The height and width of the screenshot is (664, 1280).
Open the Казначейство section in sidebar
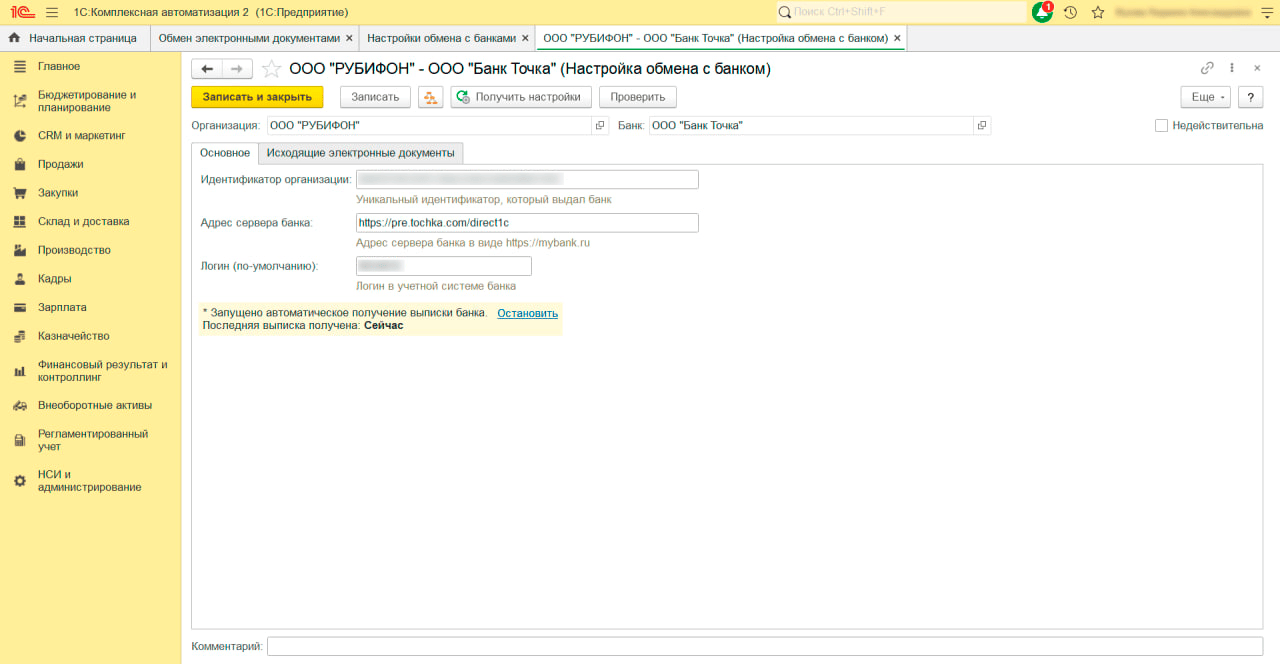pos(73,336)
